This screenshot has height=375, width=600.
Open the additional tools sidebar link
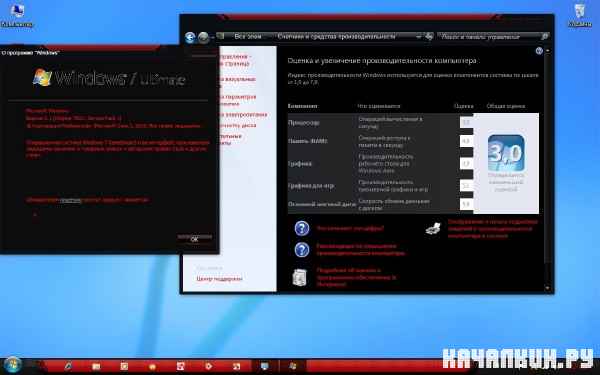pos(230,139)
